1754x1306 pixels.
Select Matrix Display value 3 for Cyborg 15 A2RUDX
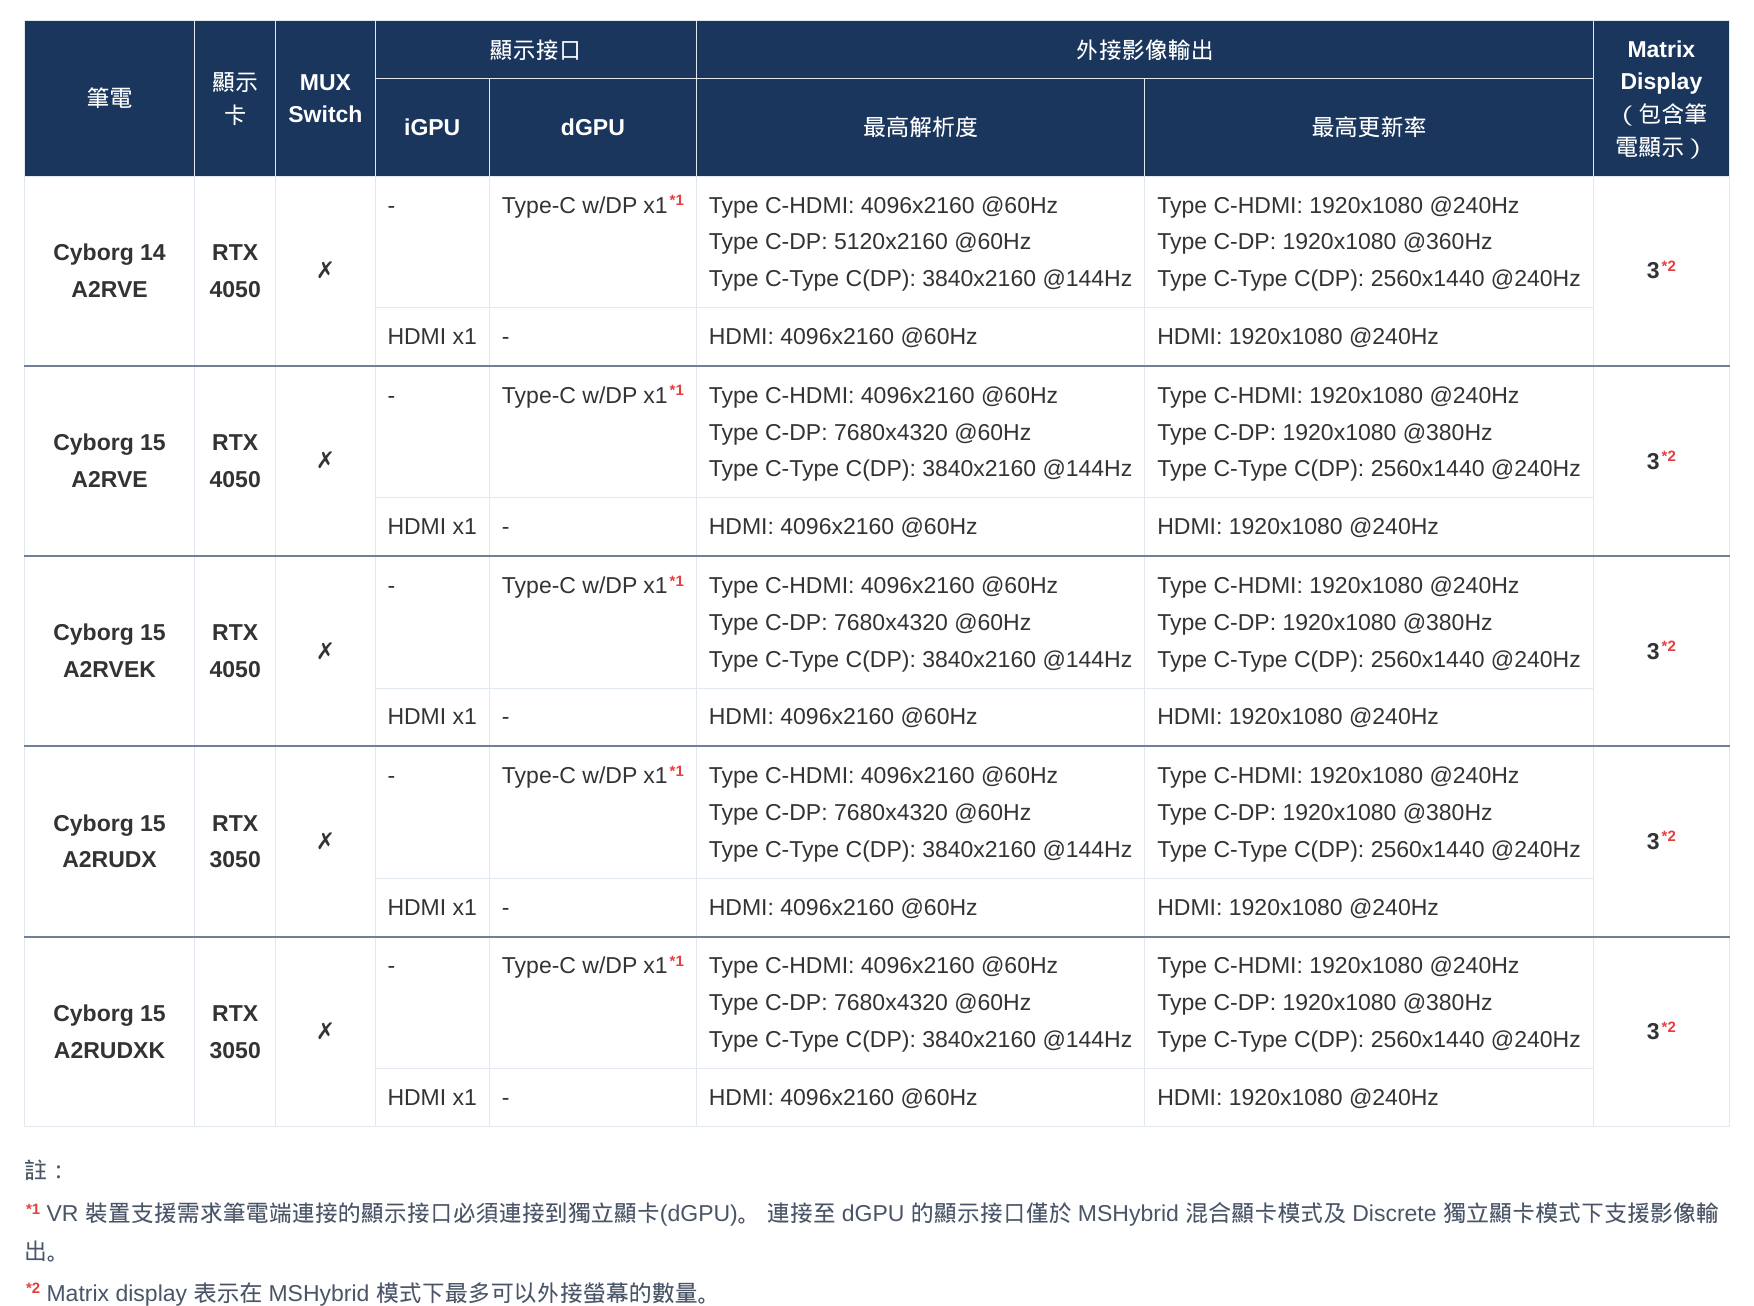pos(1660,841)
